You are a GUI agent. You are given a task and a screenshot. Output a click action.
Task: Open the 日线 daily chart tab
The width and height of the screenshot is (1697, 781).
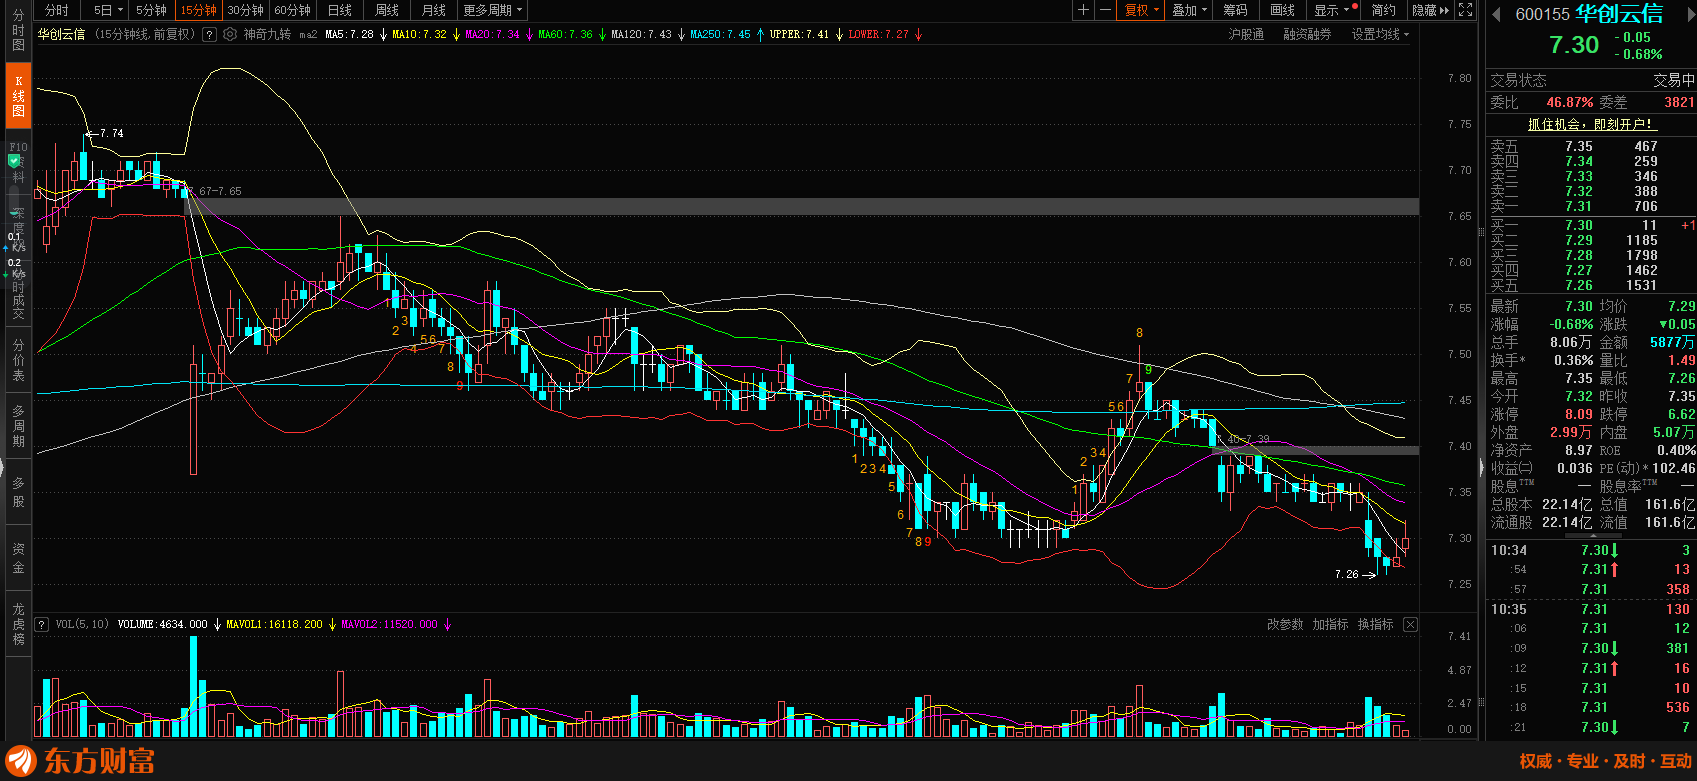click(340, 10)
